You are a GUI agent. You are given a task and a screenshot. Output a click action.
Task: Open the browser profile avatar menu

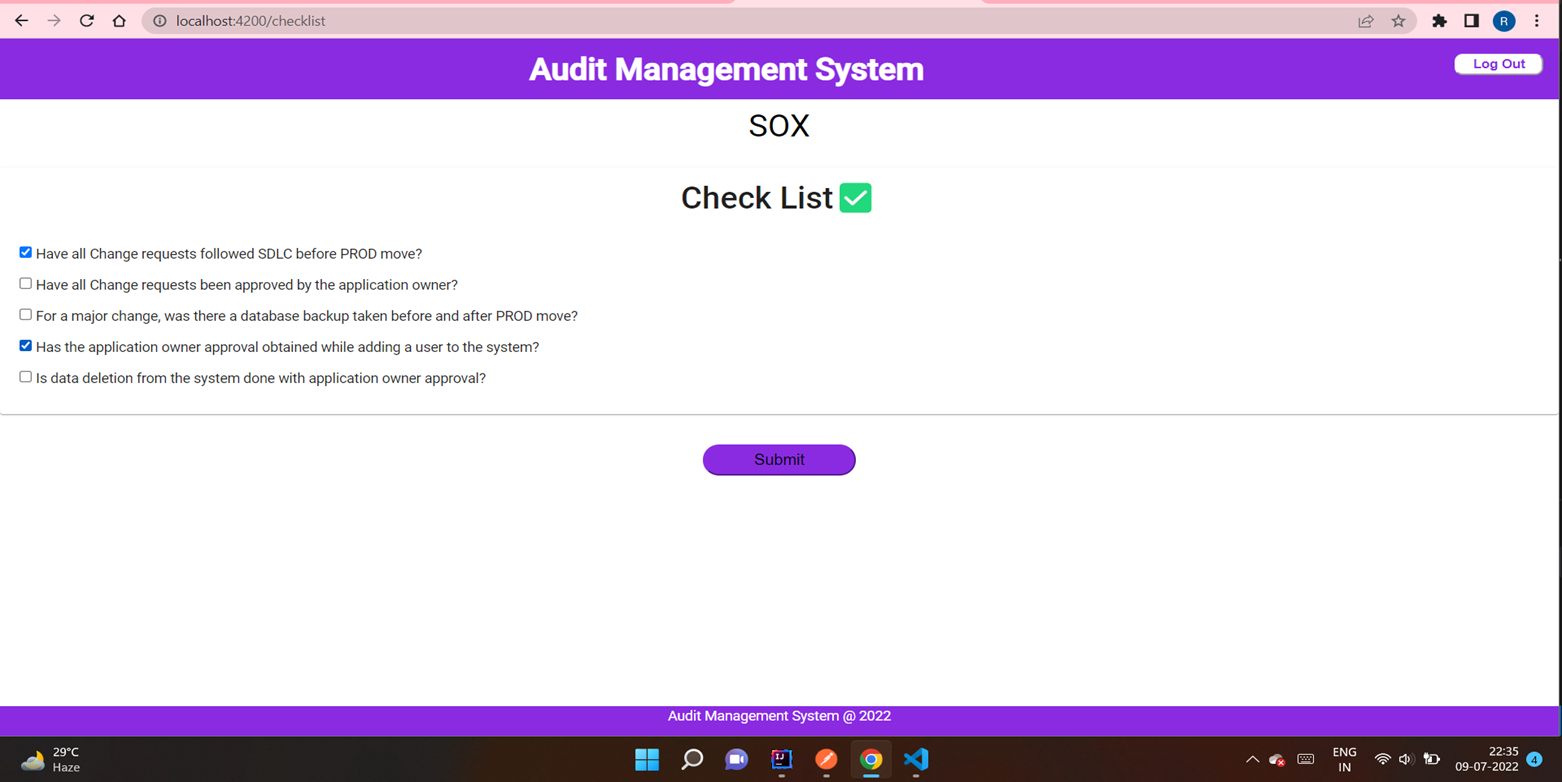[1504, 20]
